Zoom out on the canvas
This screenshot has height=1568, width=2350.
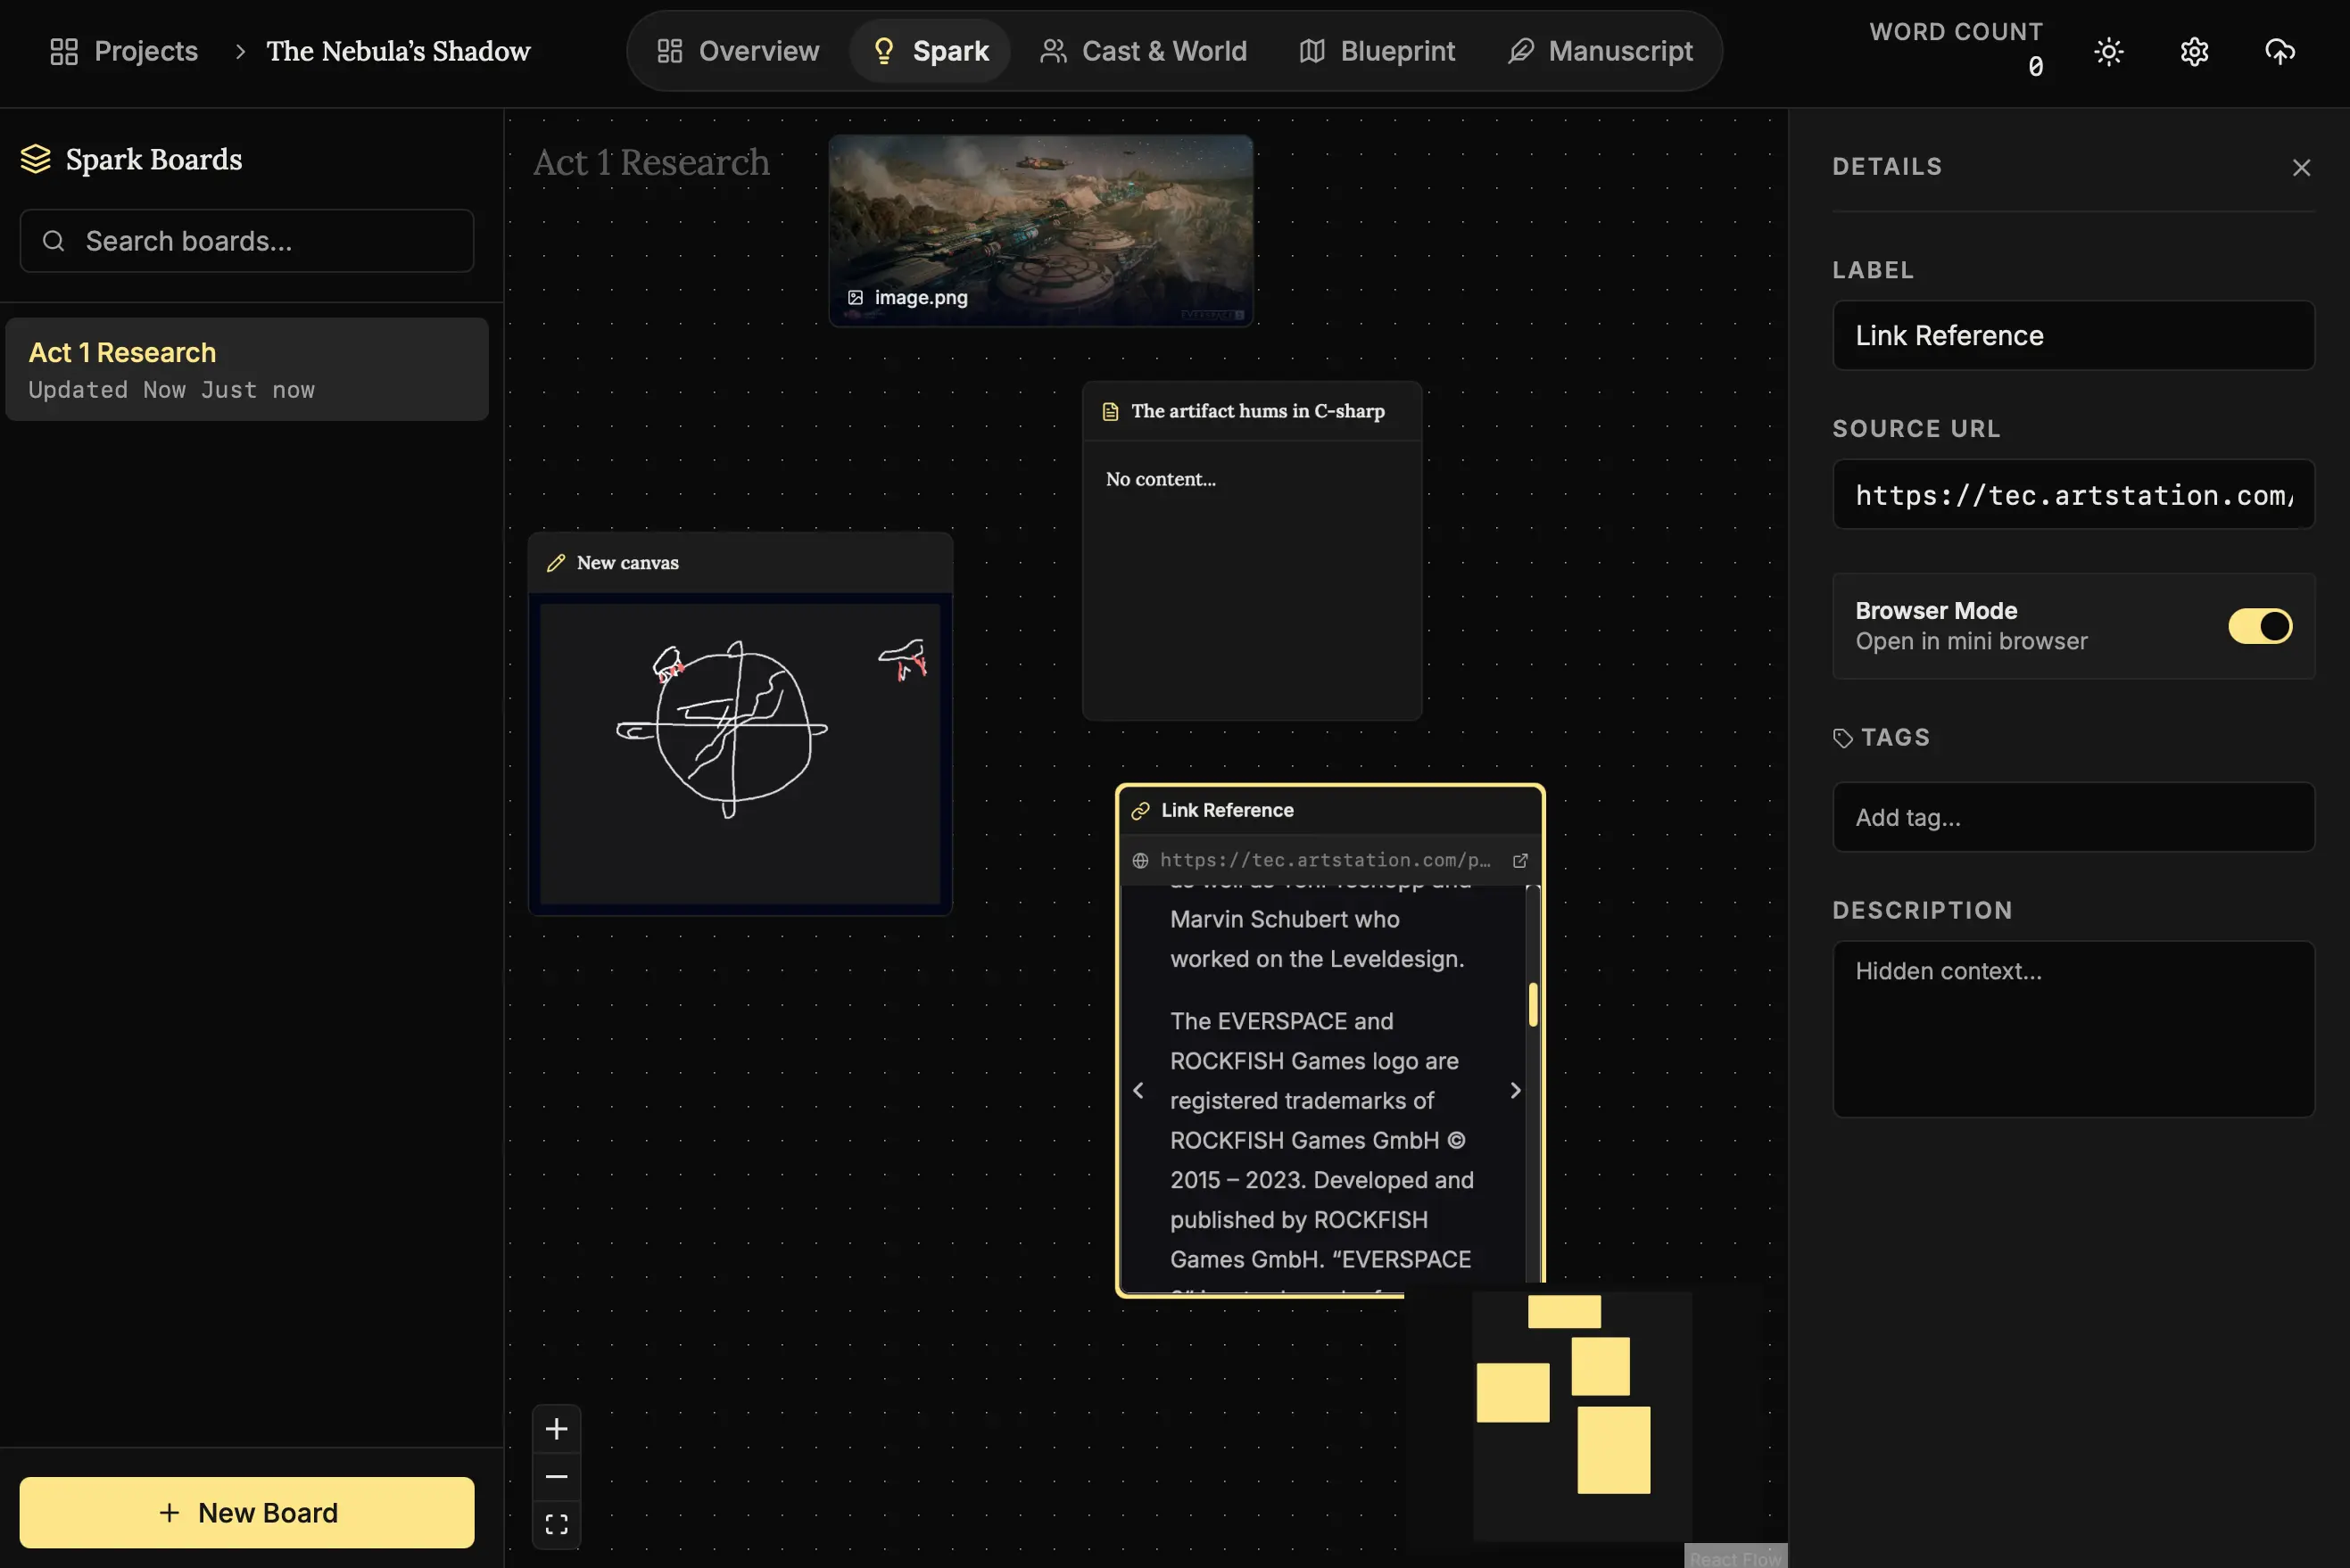click(x=556, y=1476)
